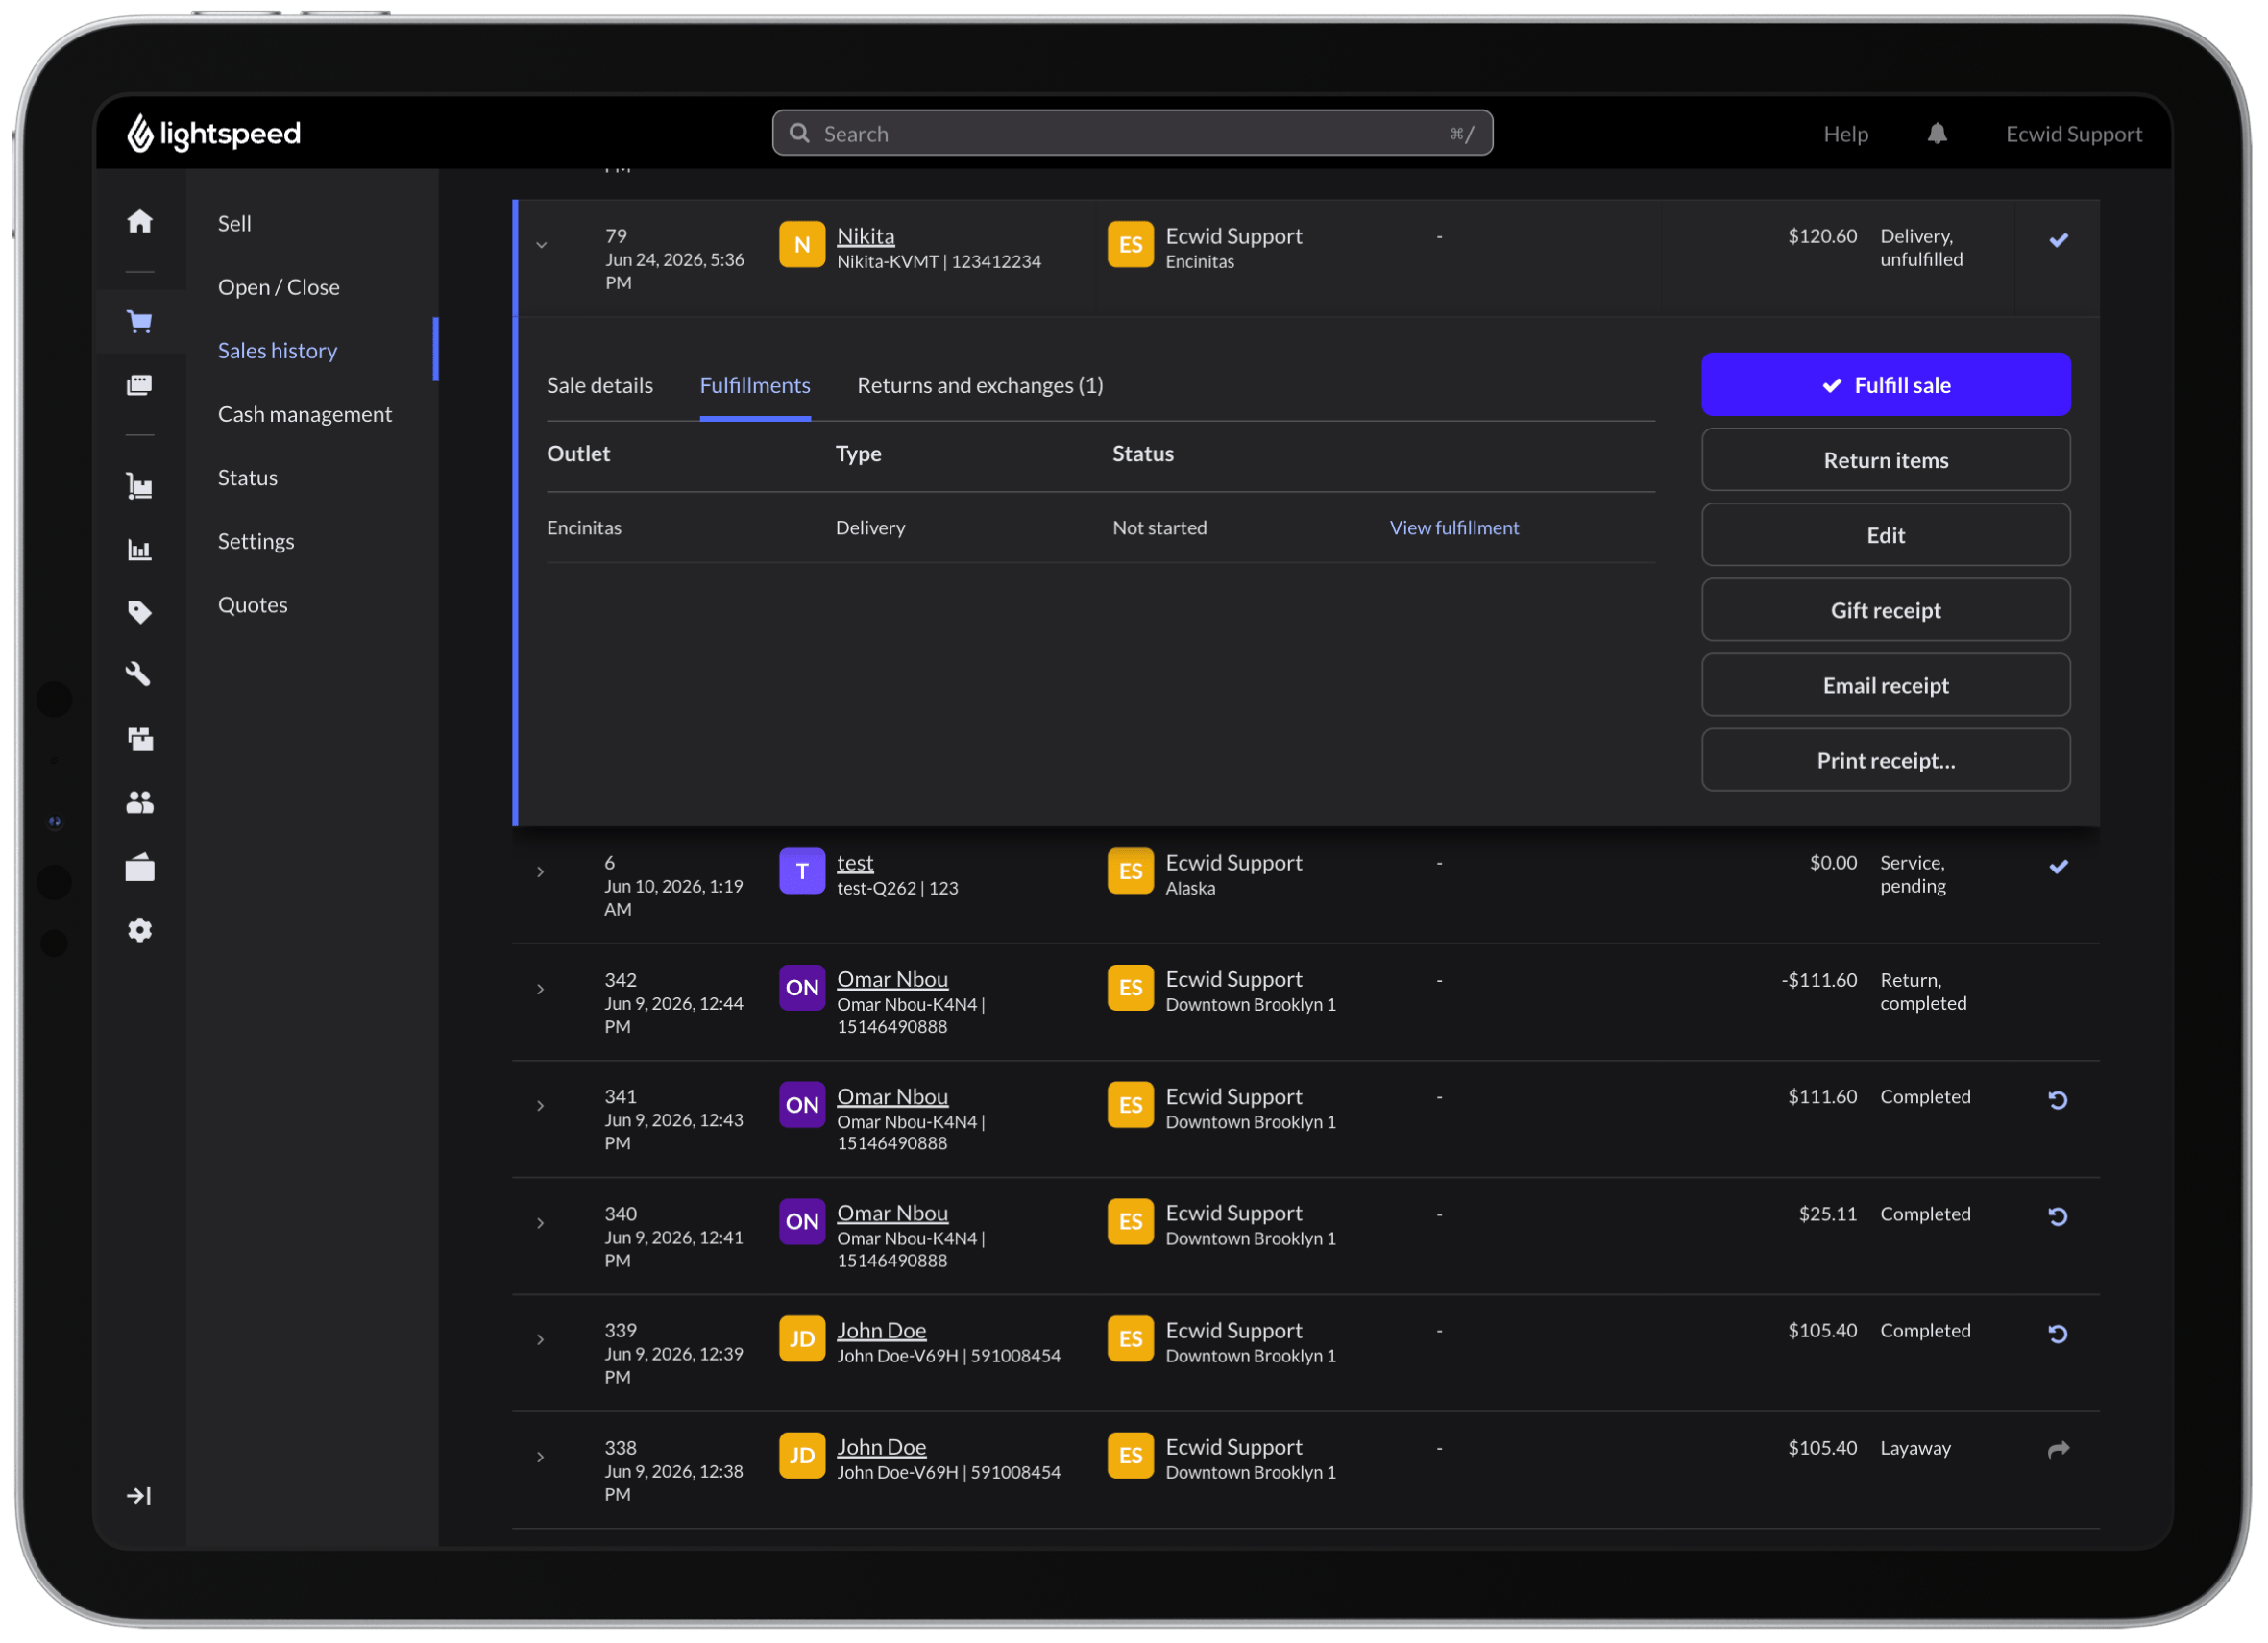The height and width of the screenshot is (1643, 2268).
Task: Click the return icon on sale 341
Action: point(2057,1100)
